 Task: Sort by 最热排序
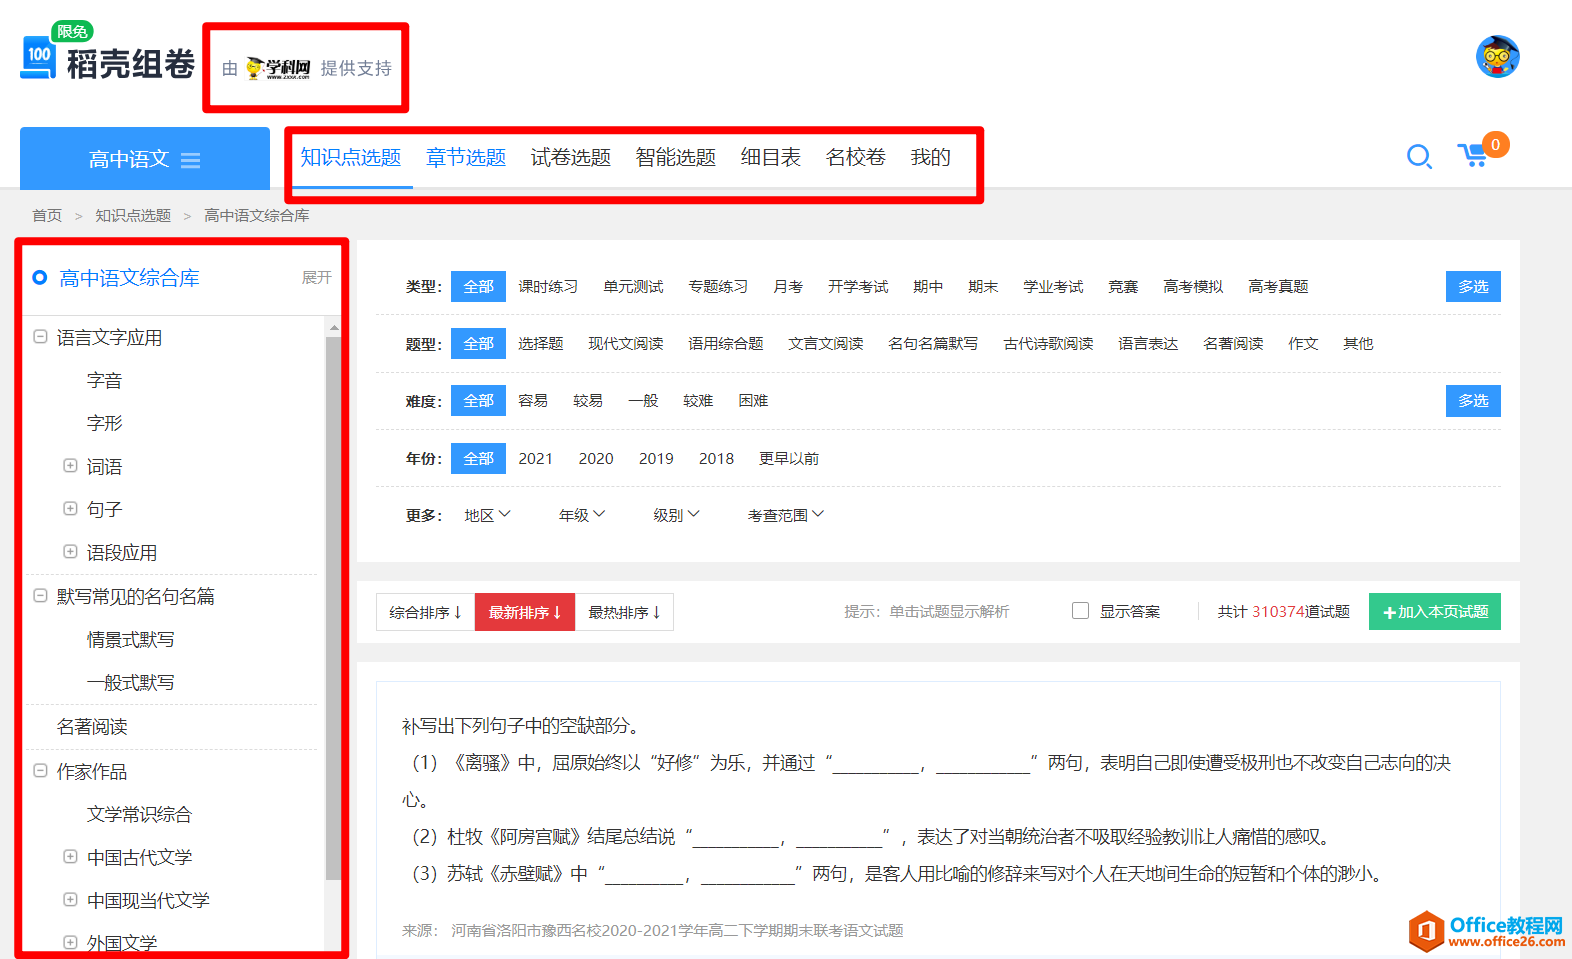coord(624,612)
